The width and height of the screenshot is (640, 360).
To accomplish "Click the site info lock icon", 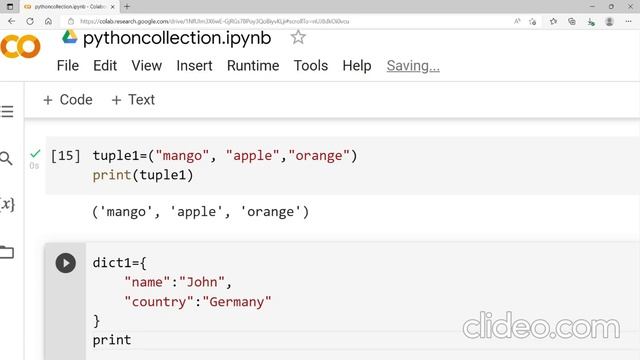I will click(71, 21).
